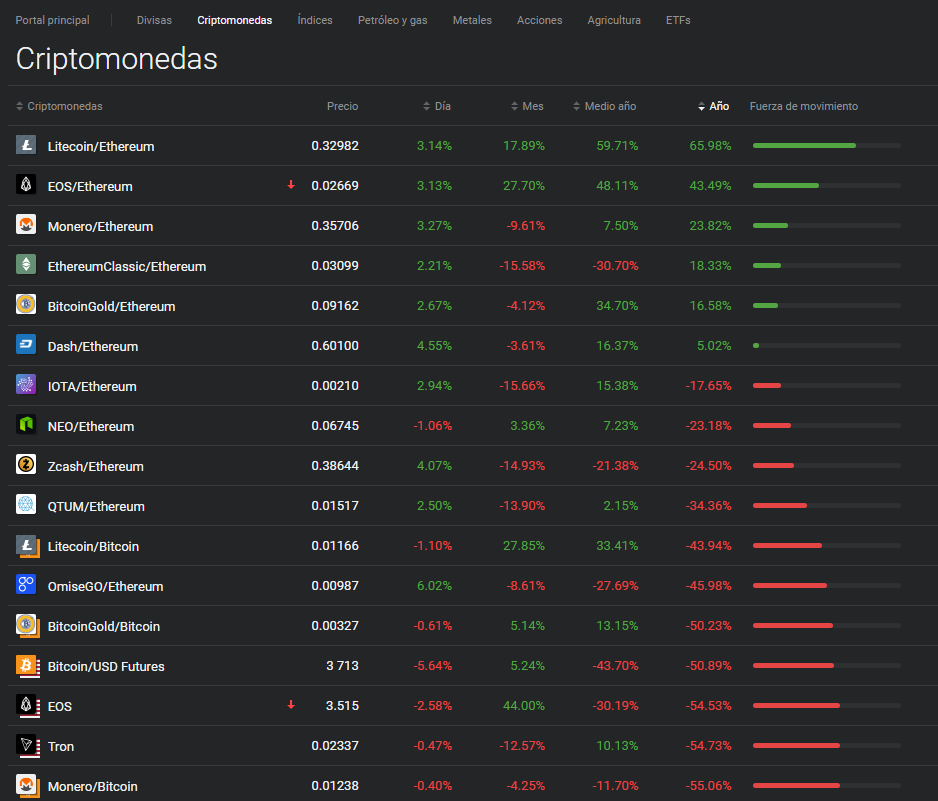This screenshot has height=801, width=938.
Task: Click the QTUM/Ethereum coin icon
Action: 26,505
